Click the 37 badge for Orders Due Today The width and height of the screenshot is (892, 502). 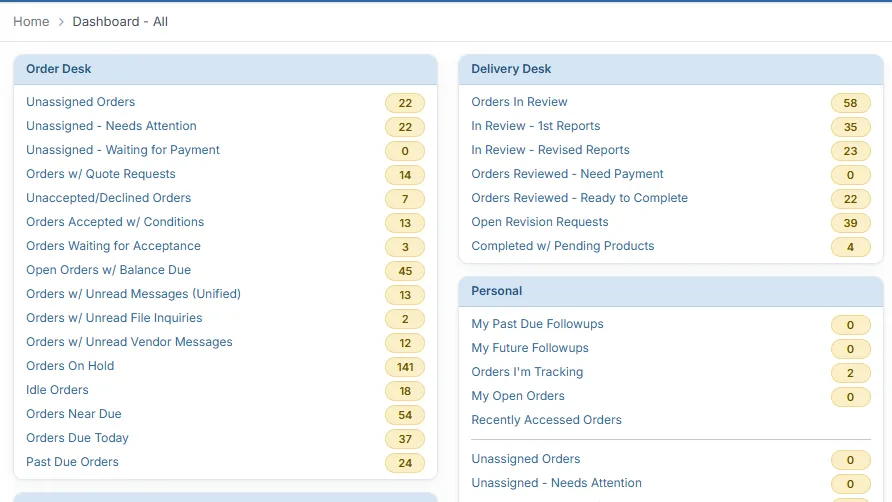coord(405,439)
